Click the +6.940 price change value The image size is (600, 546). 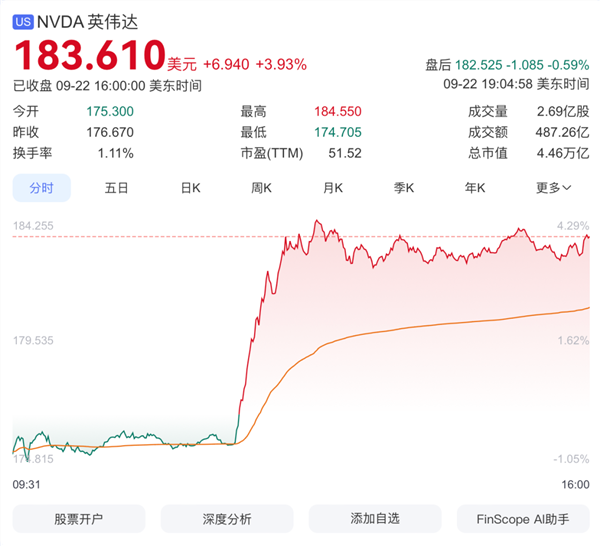[x=226, y=64]
